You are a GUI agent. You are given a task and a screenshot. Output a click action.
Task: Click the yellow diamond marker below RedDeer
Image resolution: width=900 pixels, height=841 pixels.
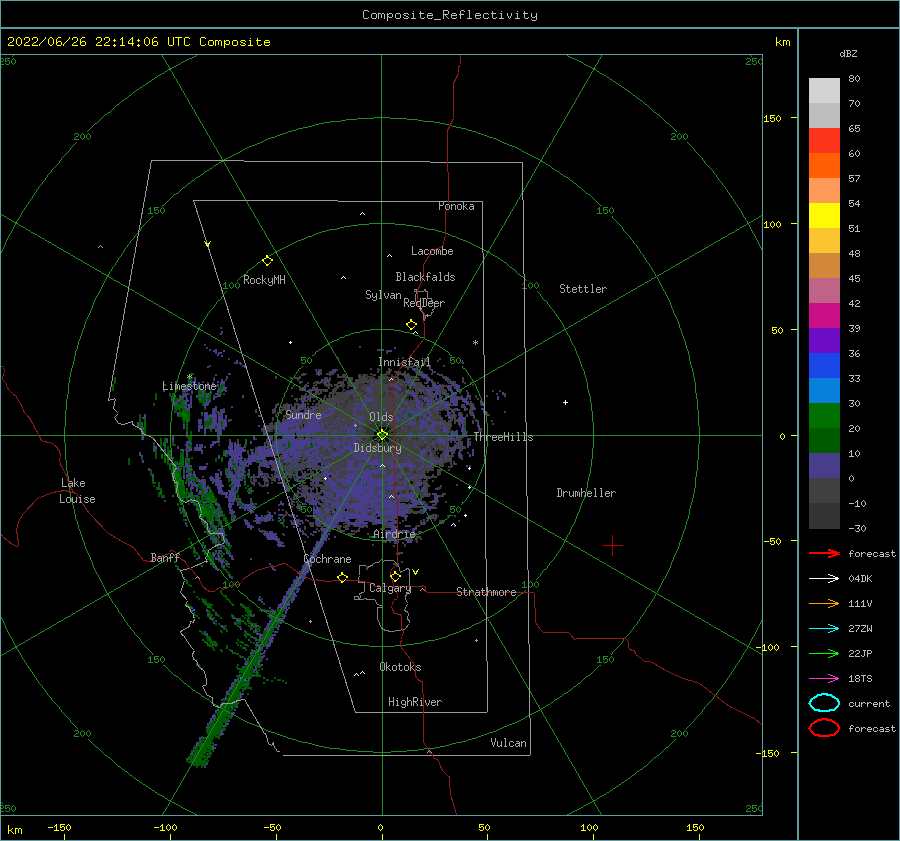click(412, 325)
